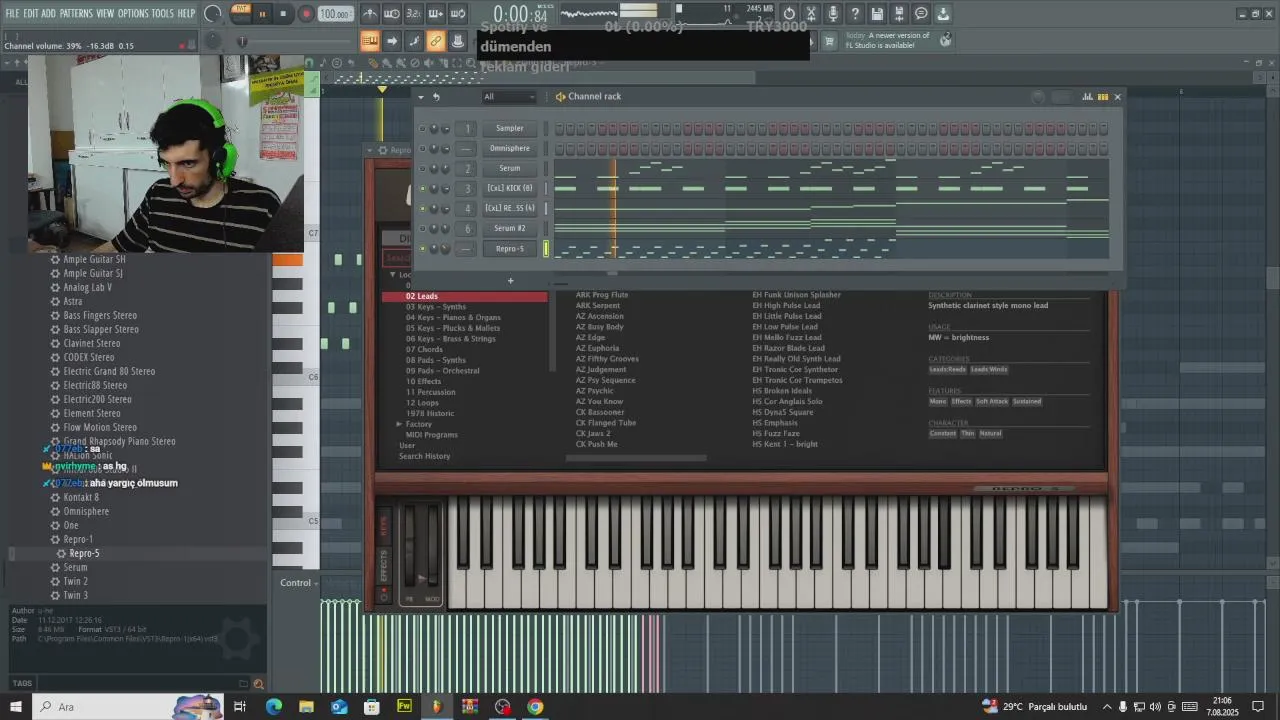Click the search magnifier icon in browser footer
Viewport: 1280px width, 720px height.
coord(259,684)
